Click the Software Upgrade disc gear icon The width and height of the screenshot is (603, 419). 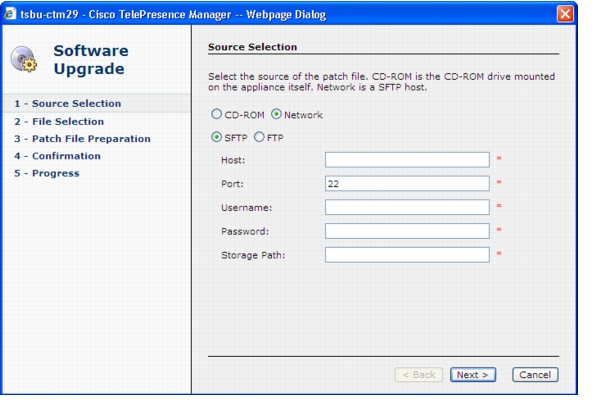pyautogui.click(x=23, y=59)
